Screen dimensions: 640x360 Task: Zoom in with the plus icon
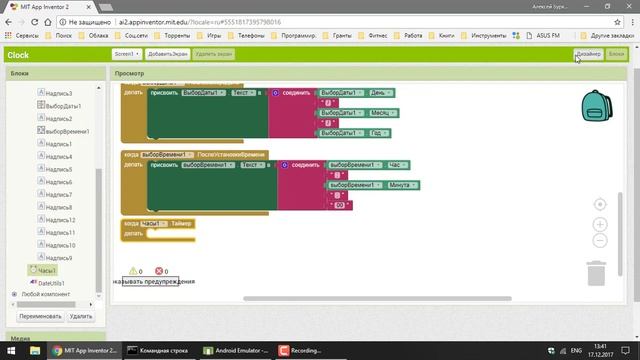tap(600, 224)
